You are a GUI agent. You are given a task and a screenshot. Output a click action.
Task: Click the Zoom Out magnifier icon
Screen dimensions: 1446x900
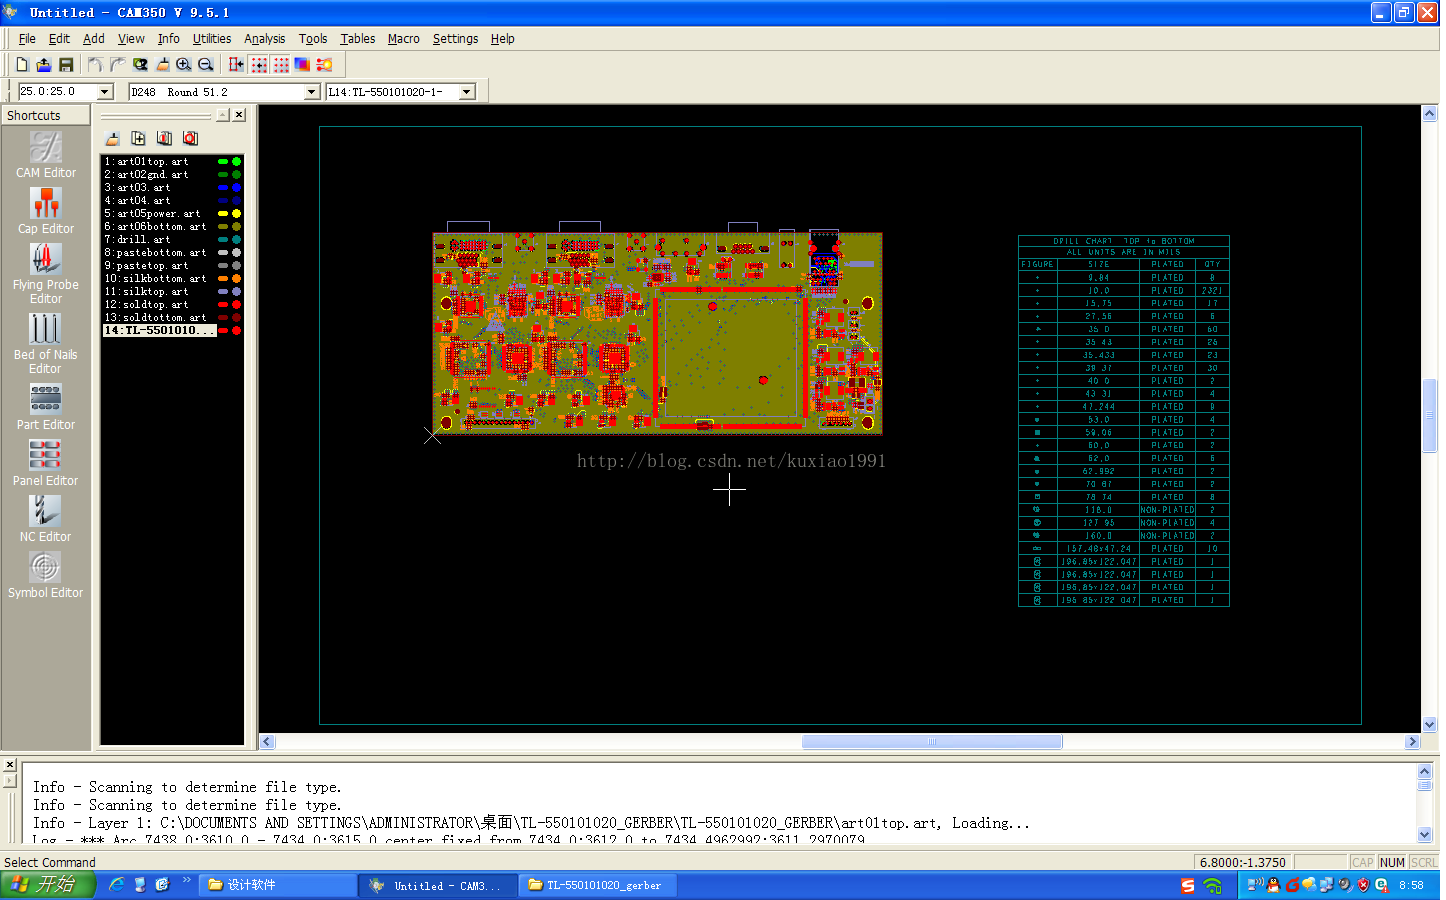coord(206,65)
